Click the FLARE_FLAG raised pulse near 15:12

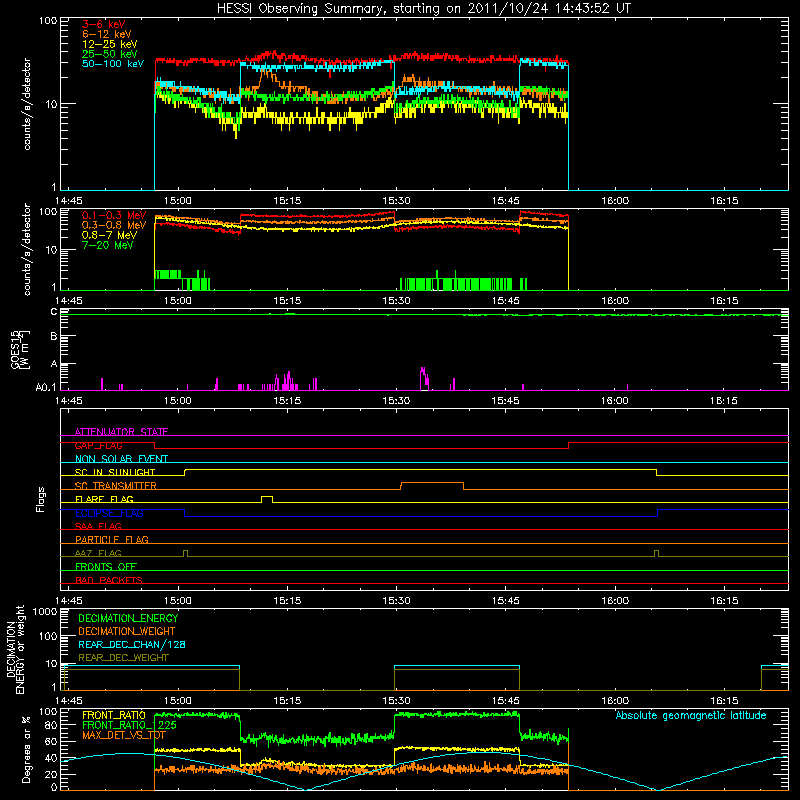point(267,499)
